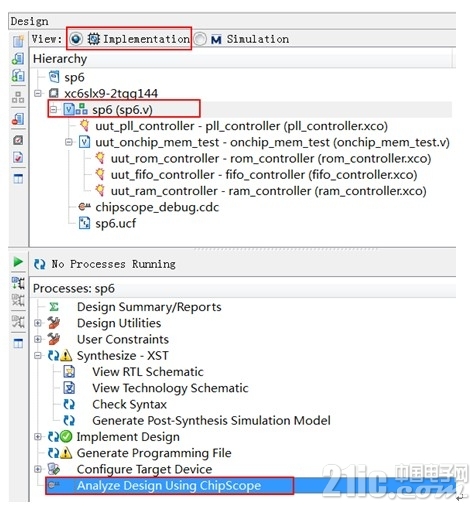The height and width of the screenshot is (507, 476).
Task: Click the refresh icon beside No Processes Running
Action: pyautogui.click(x=39, y=264)
